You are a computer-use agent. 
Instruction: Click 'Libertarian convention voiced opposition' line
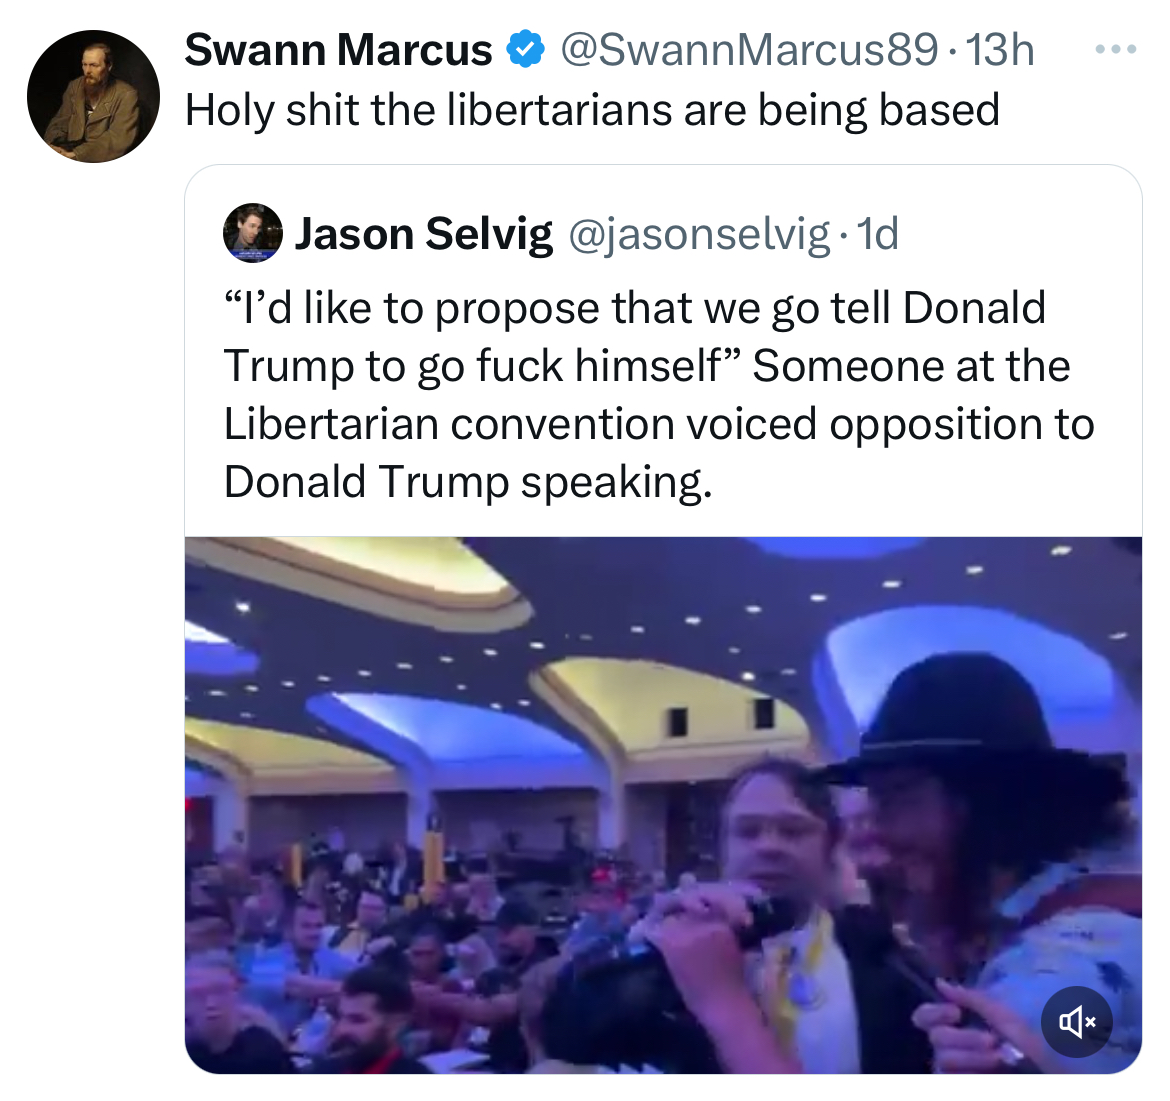pyautogui.click(x=658, y=424)
